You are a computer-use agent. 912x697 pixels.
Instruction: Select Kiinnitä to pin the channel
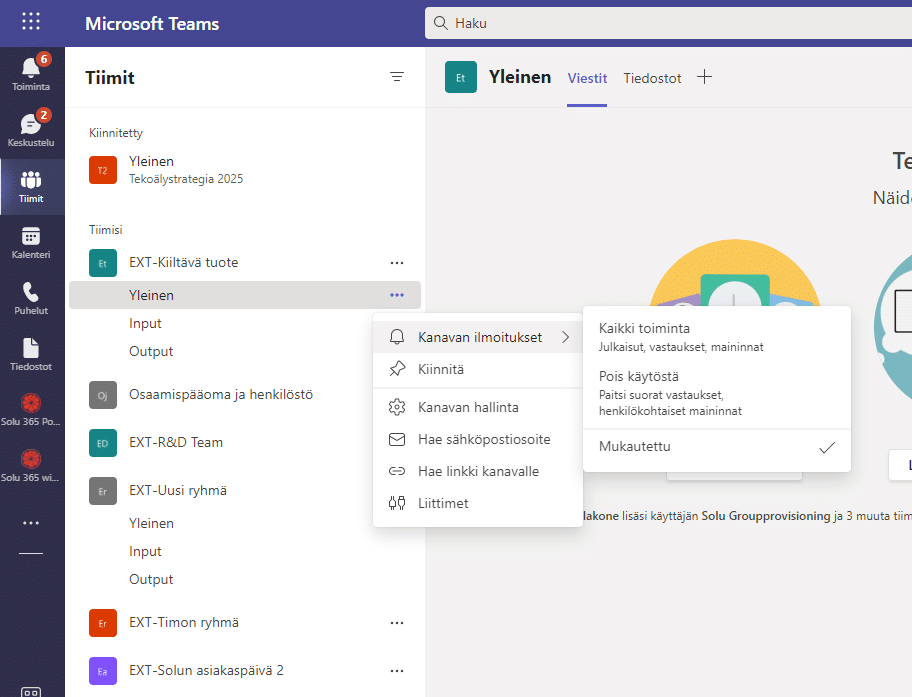478,369
